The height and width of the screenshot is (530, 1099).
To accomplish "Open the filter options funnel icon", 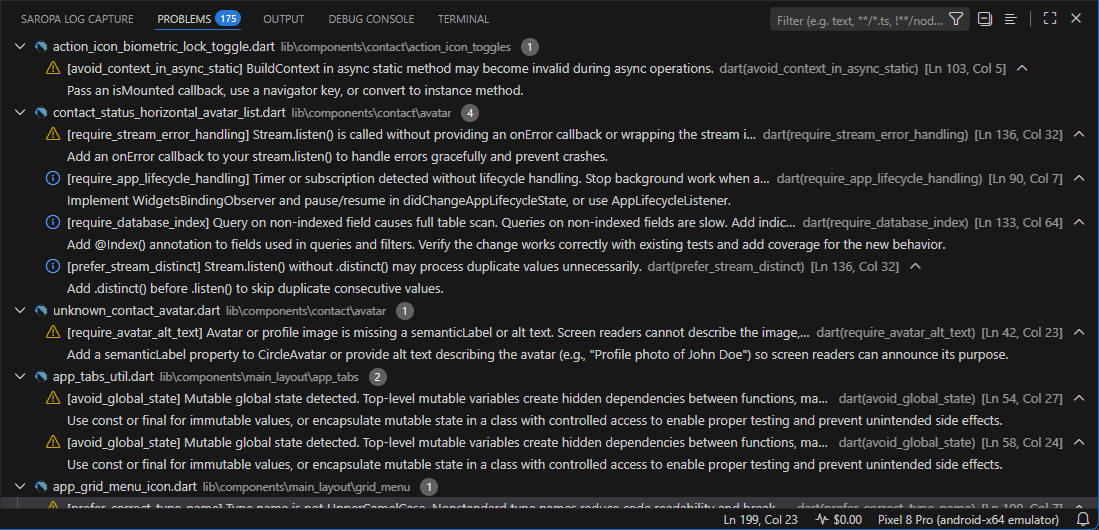I will click(956, 19).
